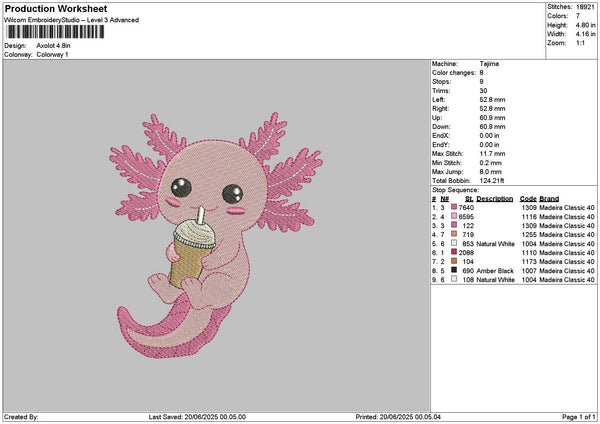Select the Amber Black swatch in stop 8
This screenshot has width=600, height=424.
454,270
